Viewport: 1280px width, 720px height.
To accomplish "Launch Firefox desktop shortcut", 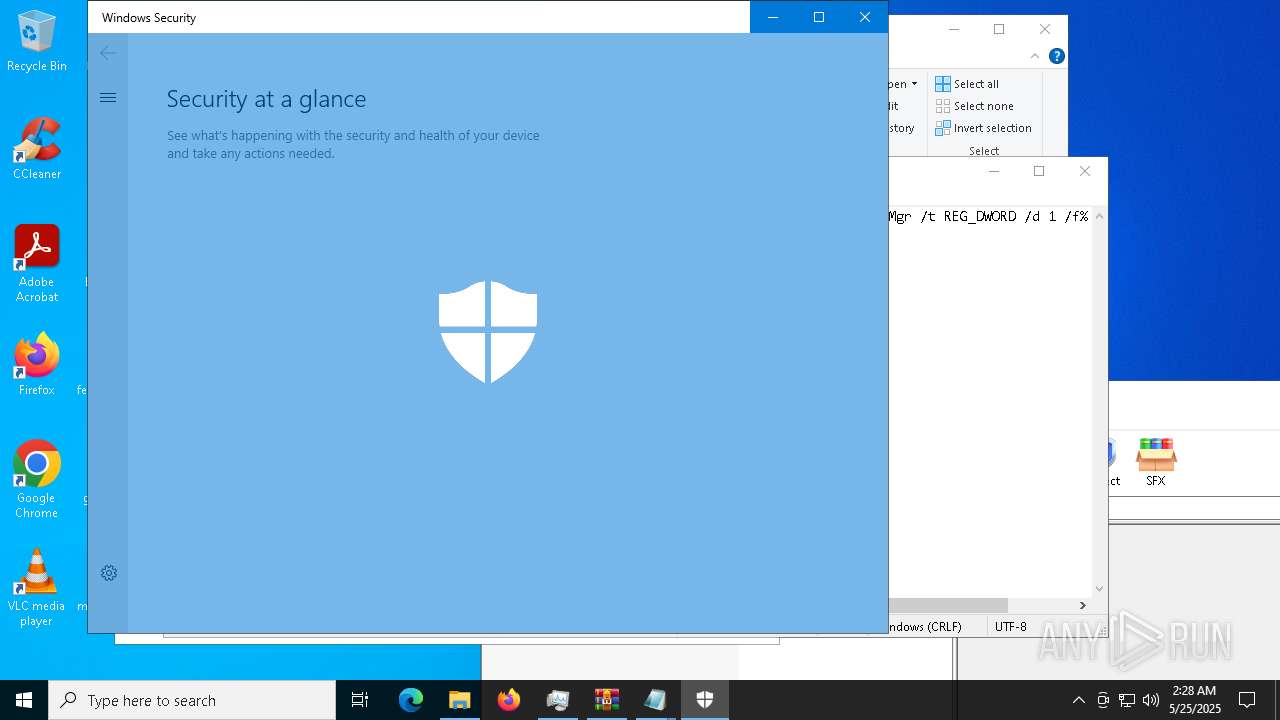I will pyautogui.click(x=37, y=365).
